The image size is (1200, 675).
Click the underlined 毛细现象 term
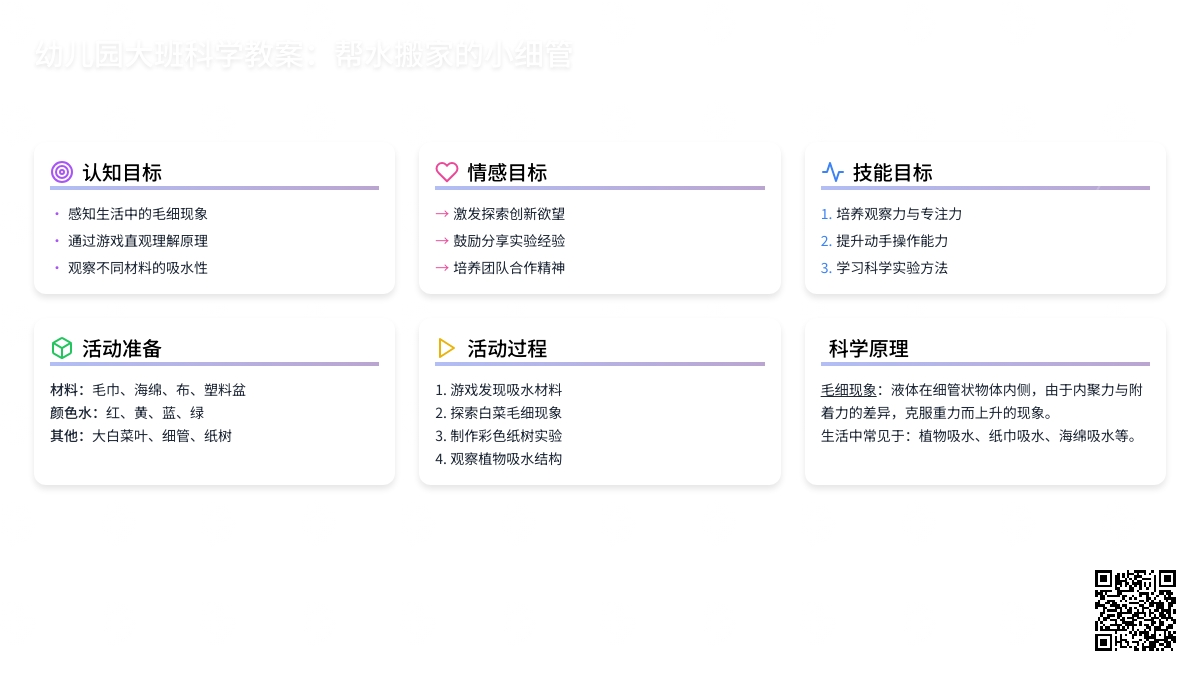pos(848,390)
